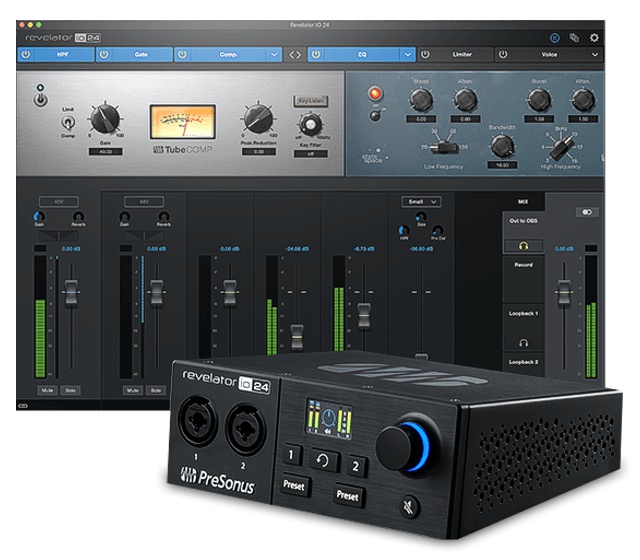640x560 pixels.
Task: Click the first EQ Atten knob
Action: 466,100
